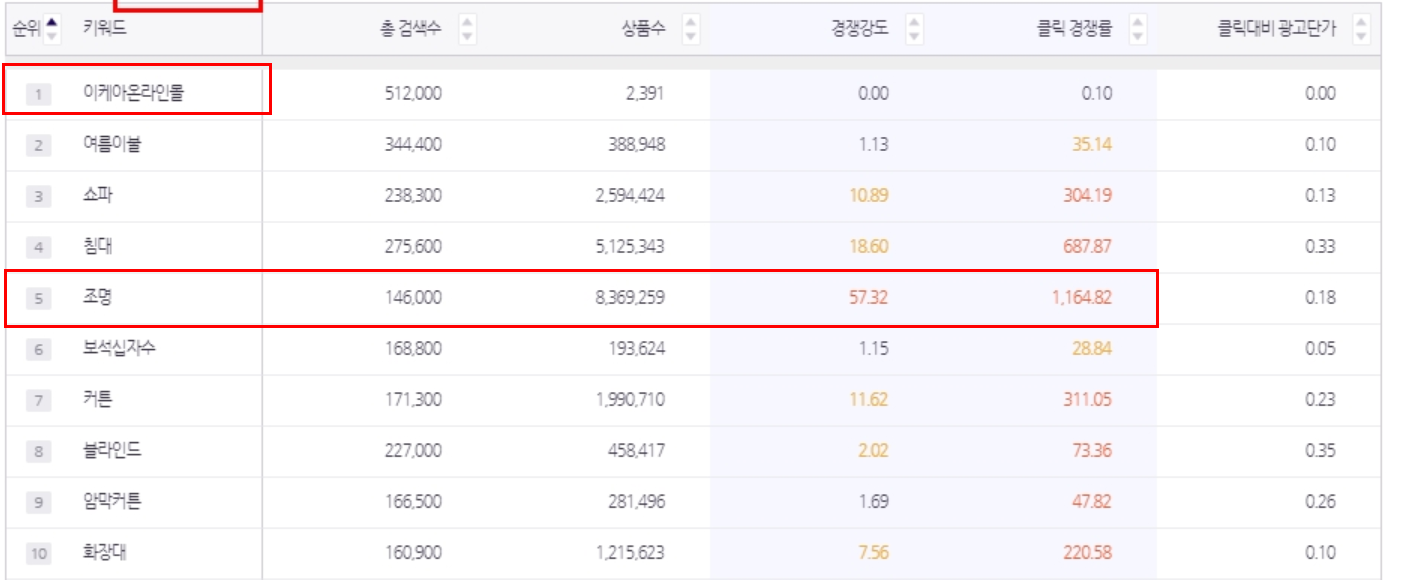Select product count 2,391
The width and height of the screenshot is (1402, 580).
[x=646, y=94]
